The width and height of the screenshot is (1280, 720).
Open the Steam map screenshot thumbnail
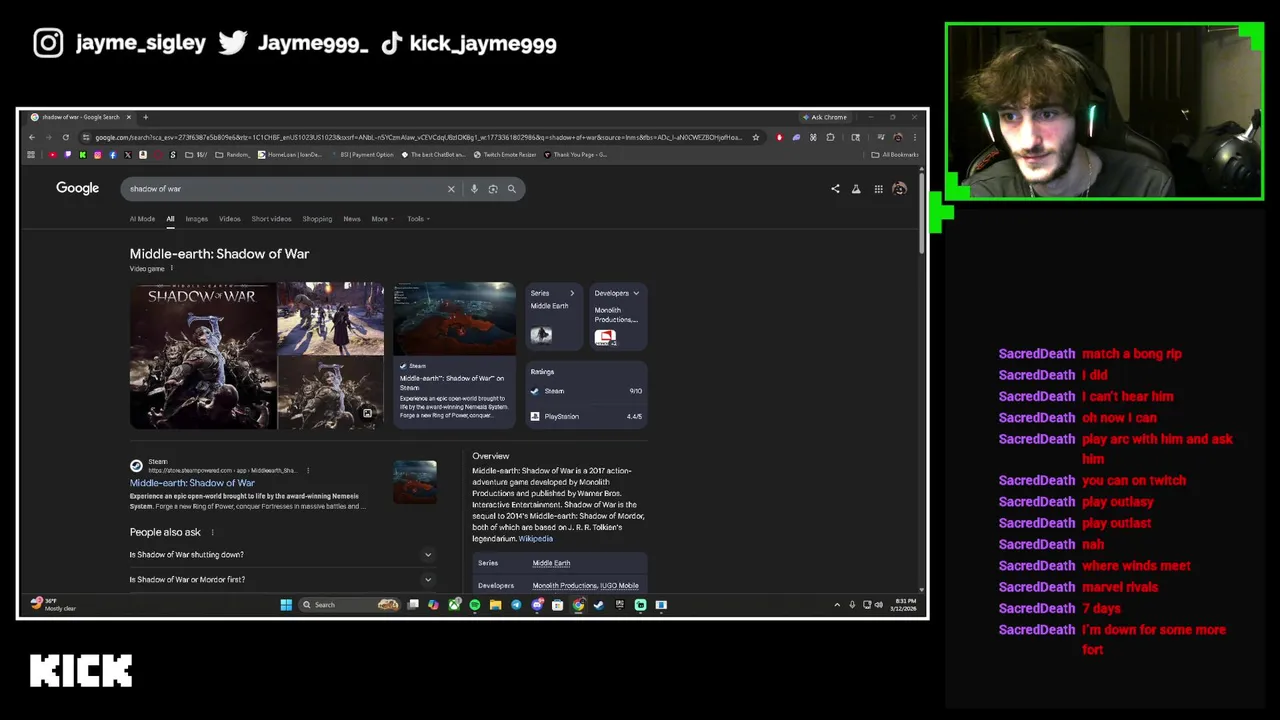click(454, 319)
